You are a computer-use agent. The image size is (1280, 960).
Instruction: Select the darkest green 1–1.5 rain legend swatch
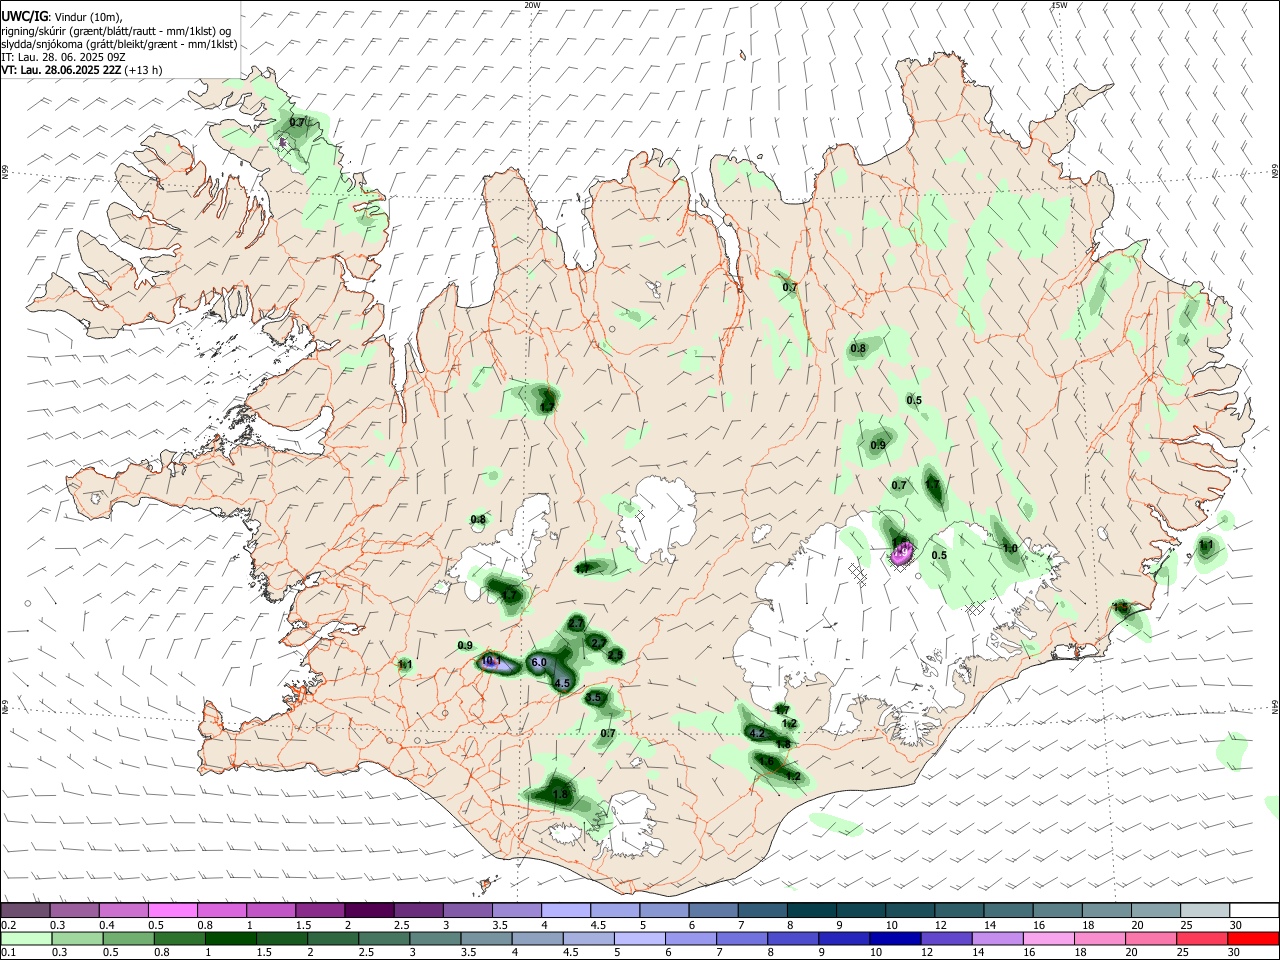click(230, 938)
